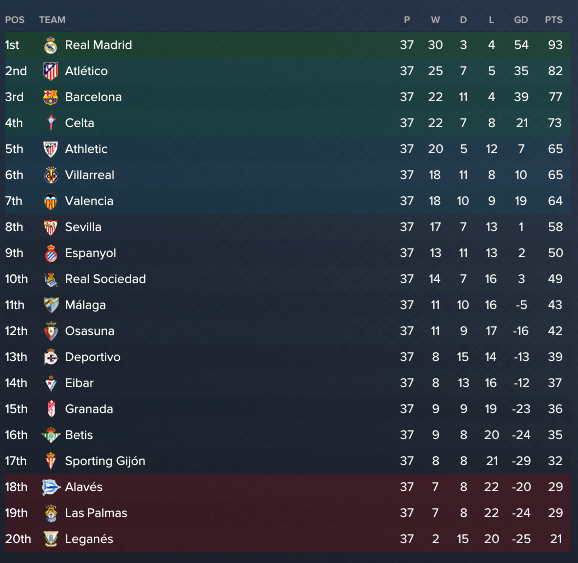Click the POS column header
Screen dimensions: 578x563
pyautogui.click(x=15, y=20)
